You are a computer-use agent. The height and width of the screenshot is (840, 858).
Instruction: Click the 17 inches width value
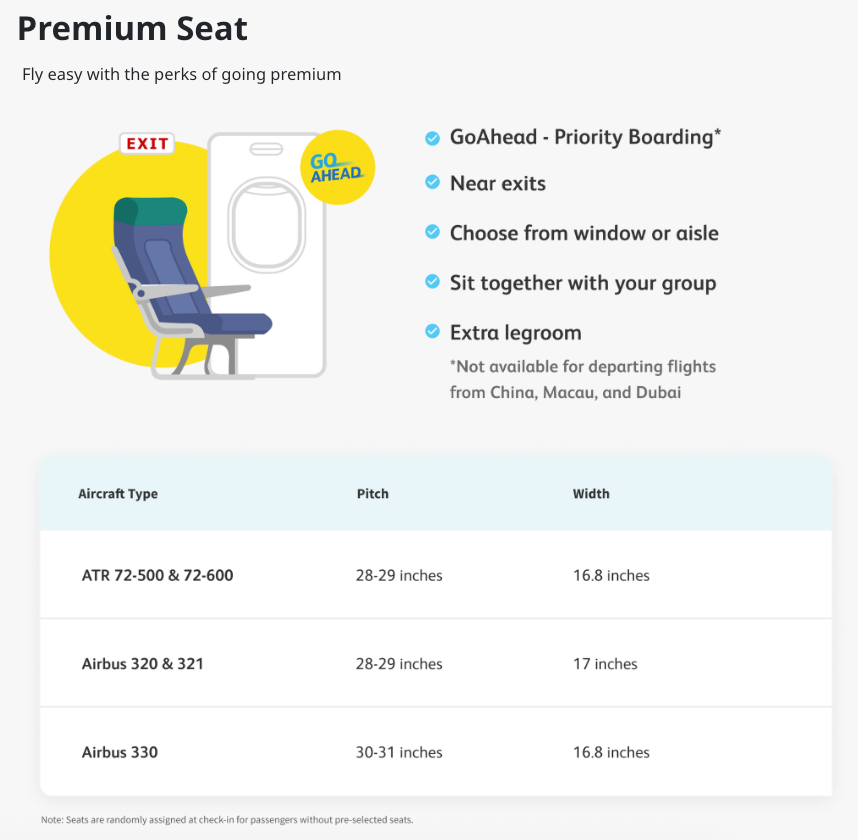605,663
